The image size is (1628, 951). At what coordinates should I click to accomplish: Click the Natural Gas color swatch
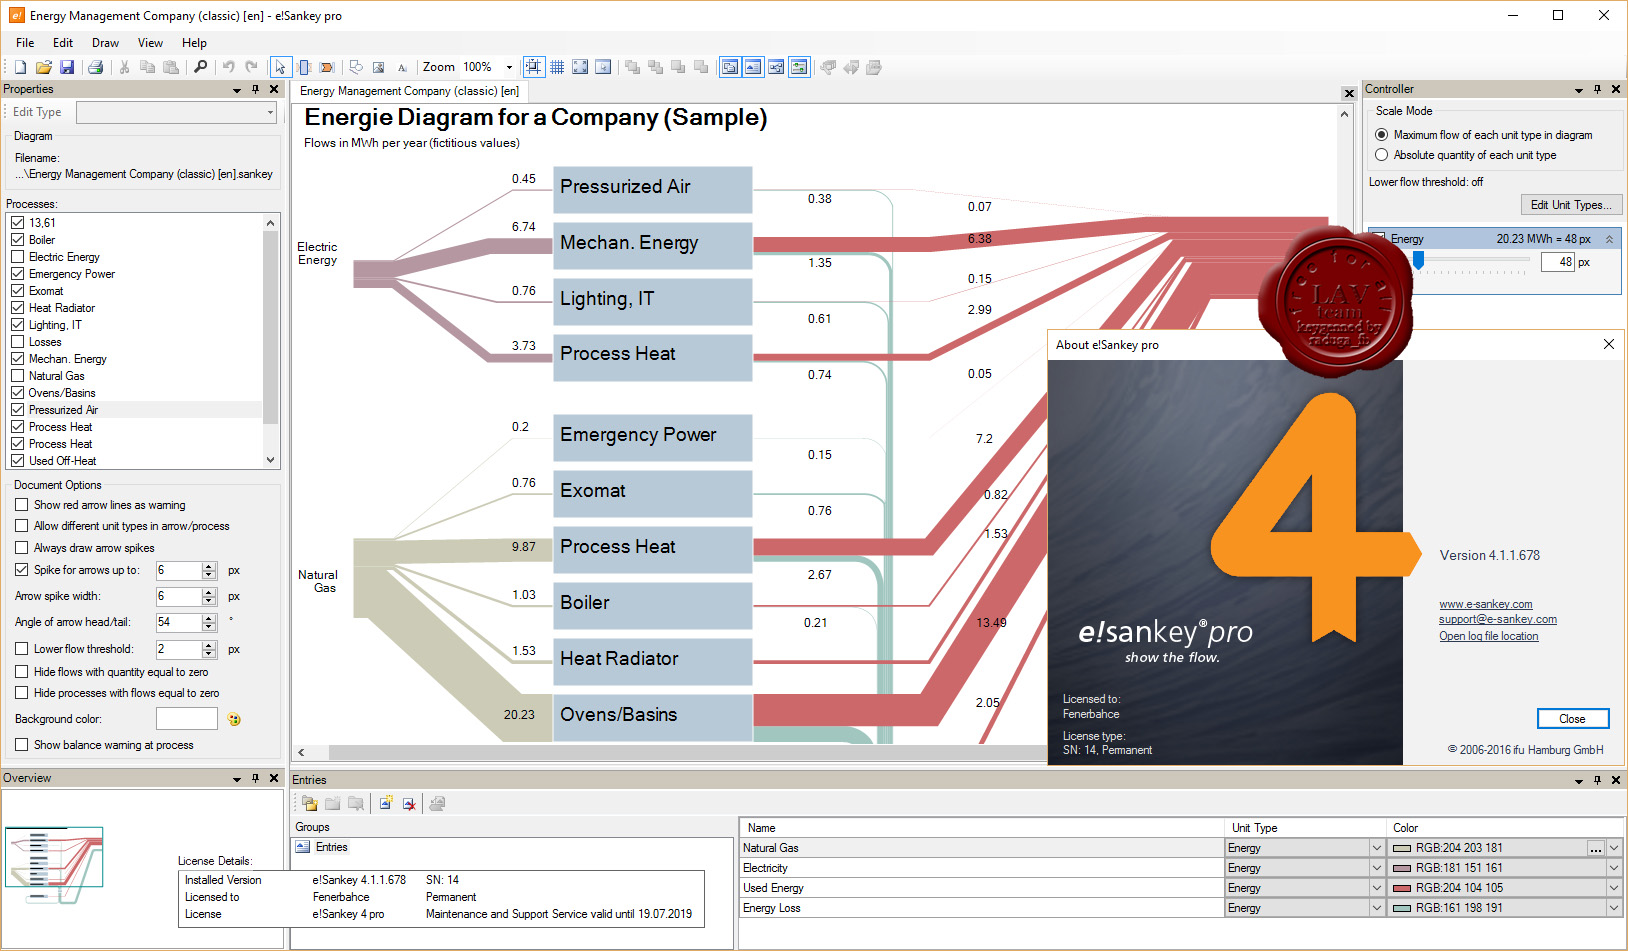click(1402, 848)
